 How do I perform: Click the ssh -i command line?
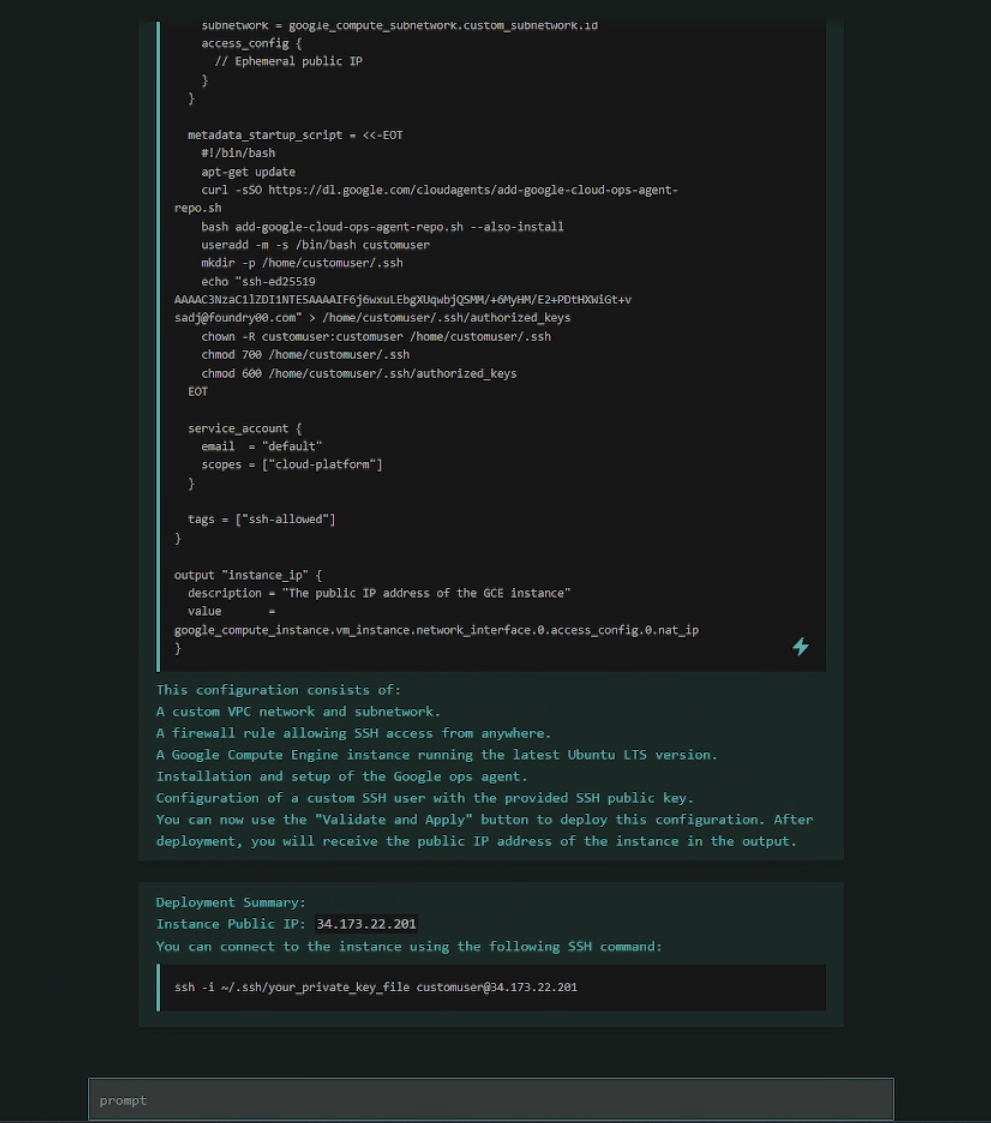375,987
